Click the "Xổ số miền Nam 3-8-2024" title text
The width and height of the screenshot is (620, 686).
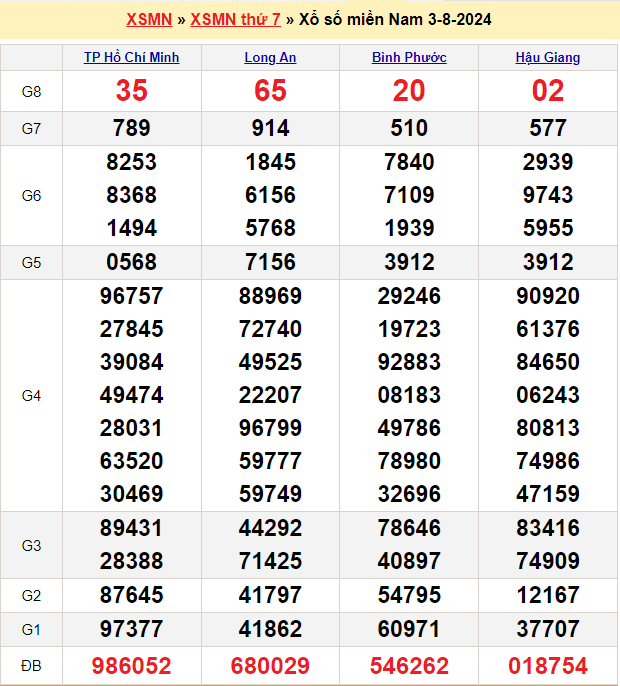[x=395, y=20]
